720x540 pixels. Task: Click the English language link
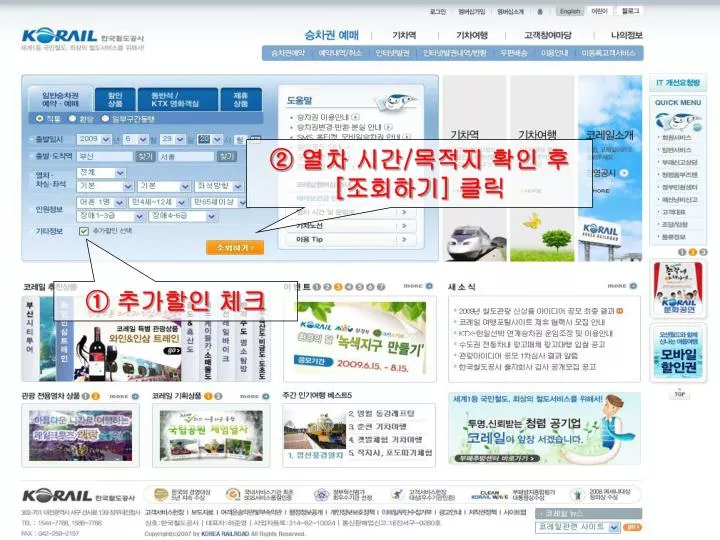point(570,11)
